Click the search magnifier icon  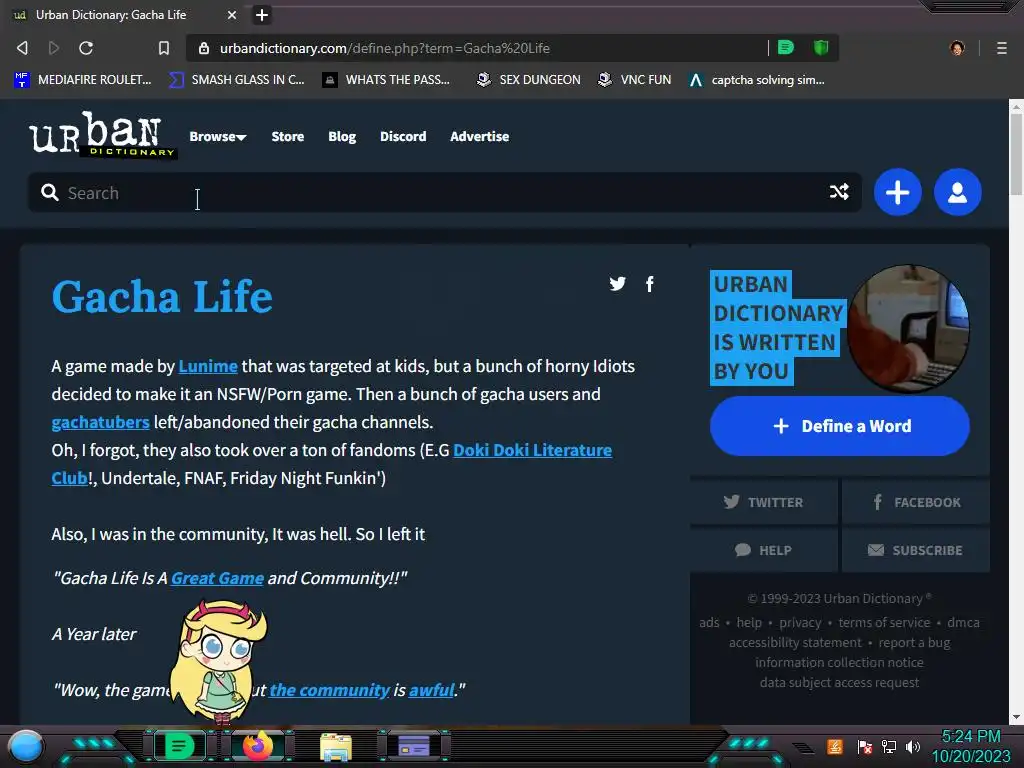tap(50, 192)
